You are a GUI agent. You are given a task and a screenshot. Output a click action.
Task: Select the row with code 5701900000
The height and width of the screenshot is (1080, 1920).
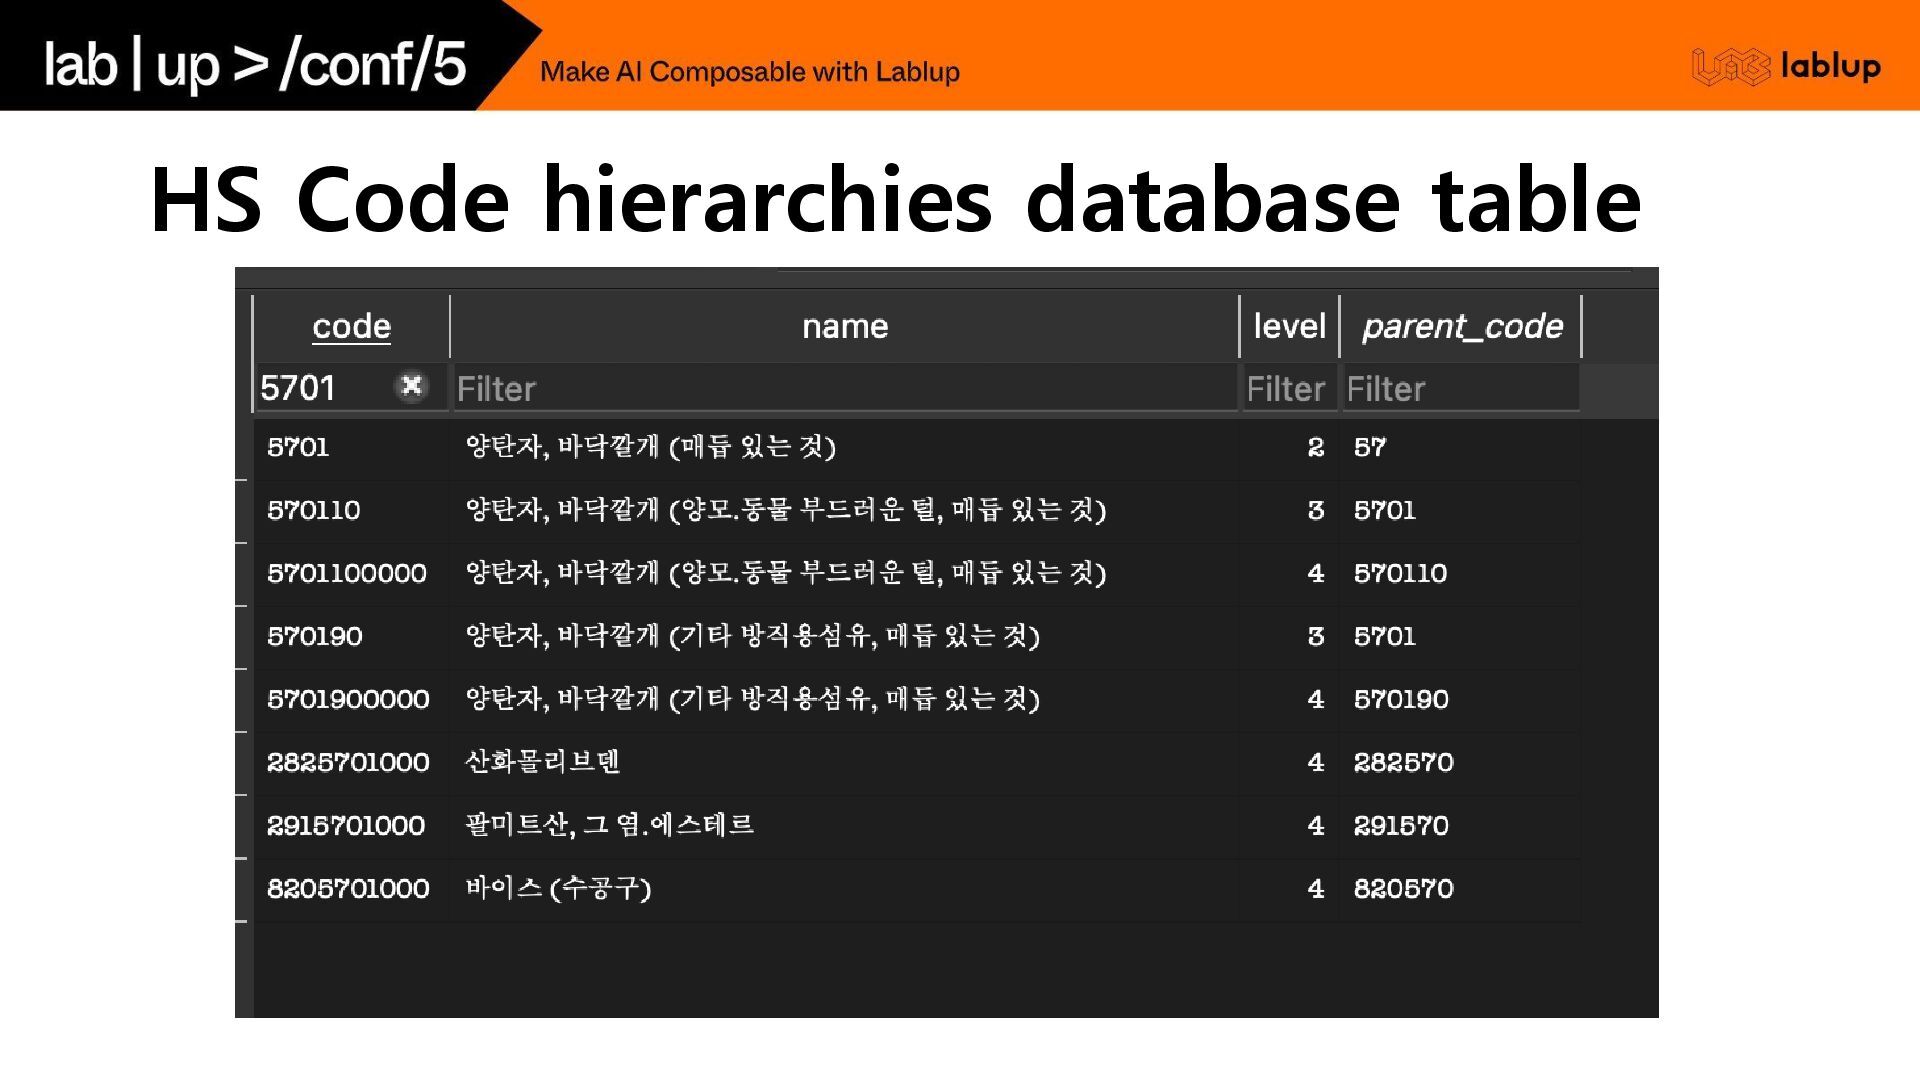[x=348, y=699]
